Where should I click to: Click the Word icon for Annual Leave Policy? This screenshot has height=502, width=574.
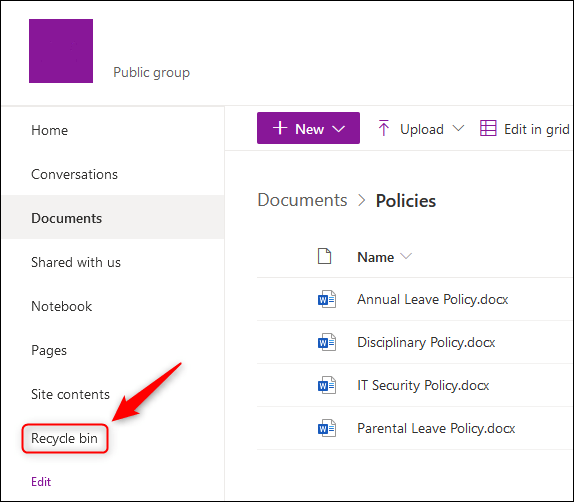tap(327, 300)
